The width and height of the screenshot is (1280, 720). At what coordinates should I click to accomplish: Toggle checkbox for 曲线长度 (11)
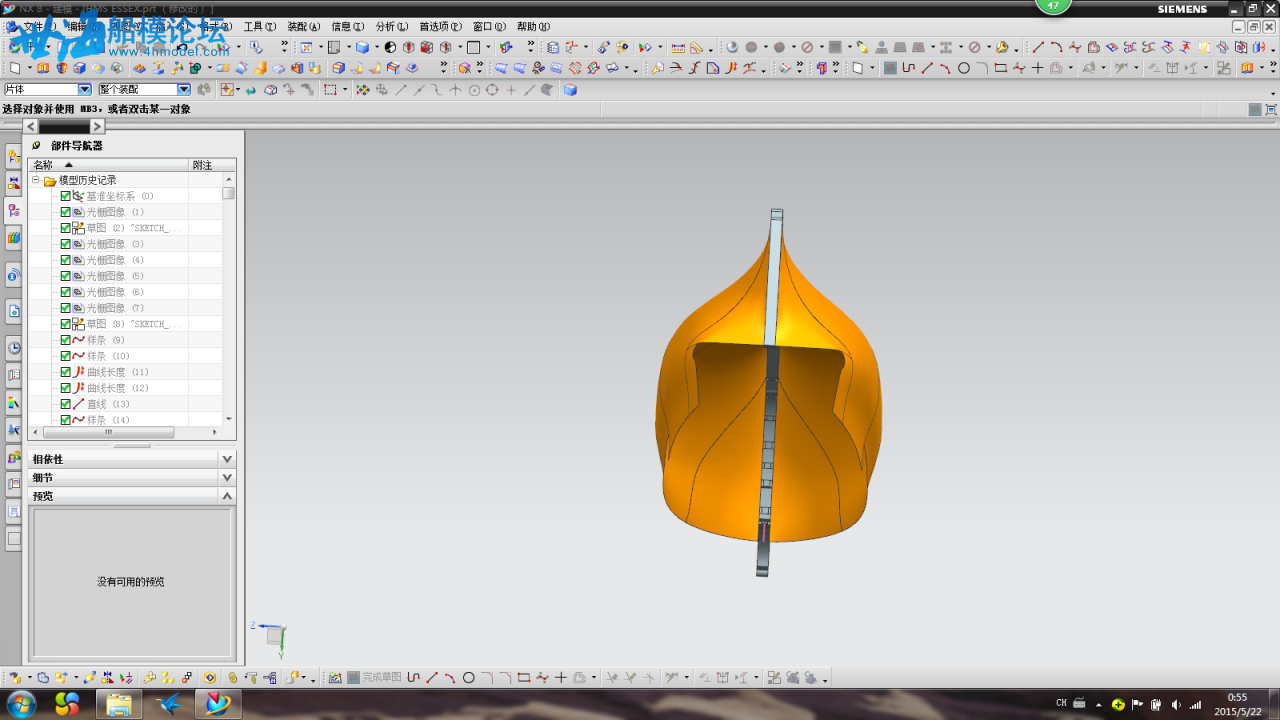tap(66, 372)
